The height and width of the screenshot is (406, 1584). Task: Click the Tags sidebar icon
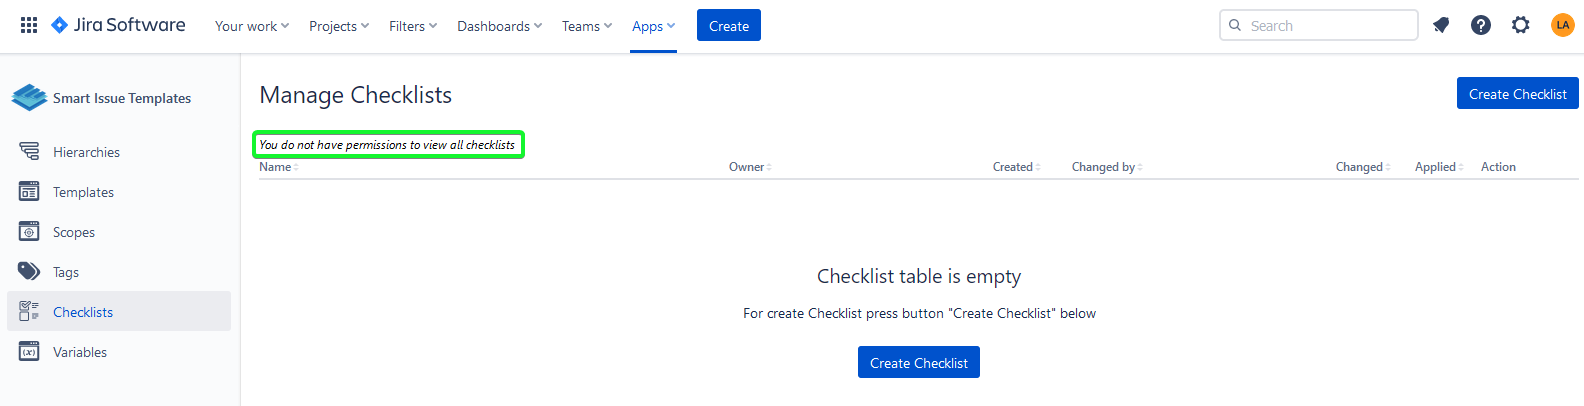29,271
